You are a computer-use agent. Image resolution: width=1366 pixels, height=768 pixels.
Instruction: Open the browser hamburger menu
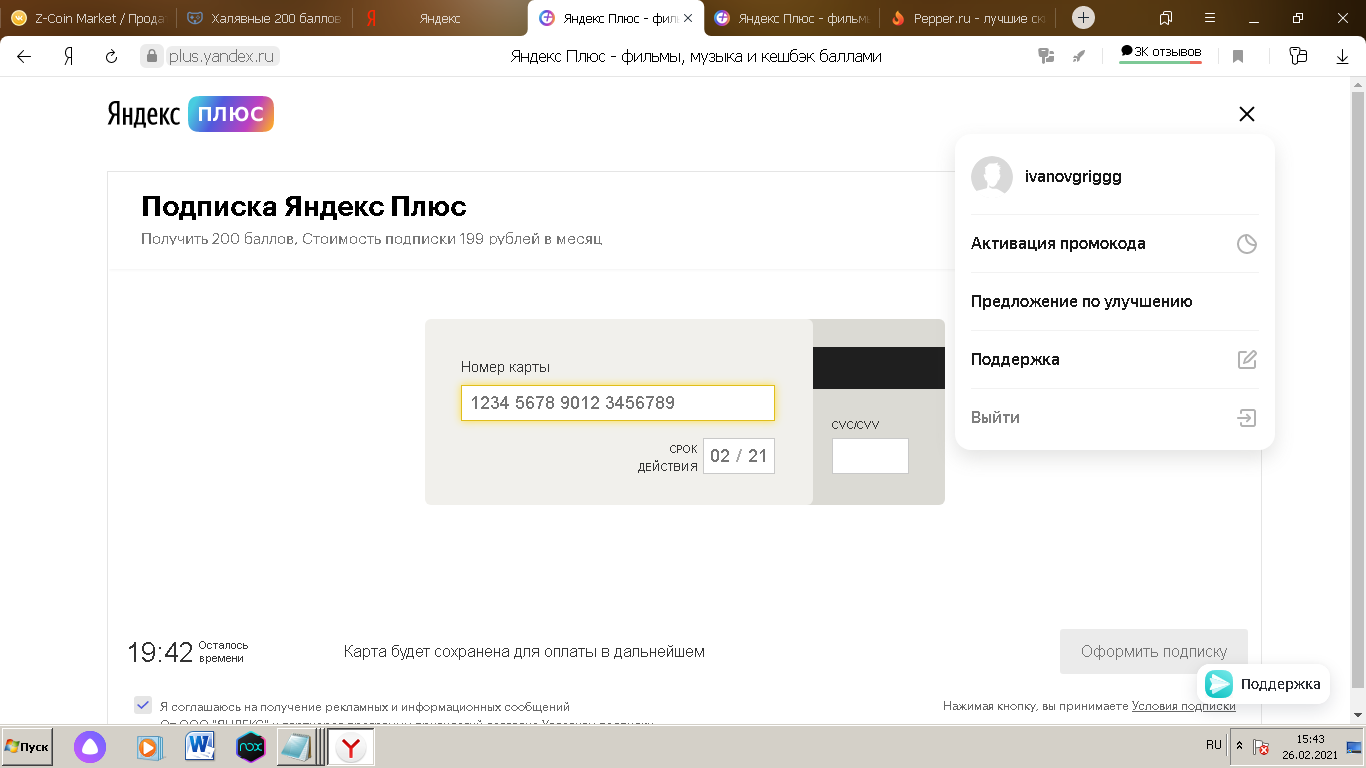[1210, 18]
